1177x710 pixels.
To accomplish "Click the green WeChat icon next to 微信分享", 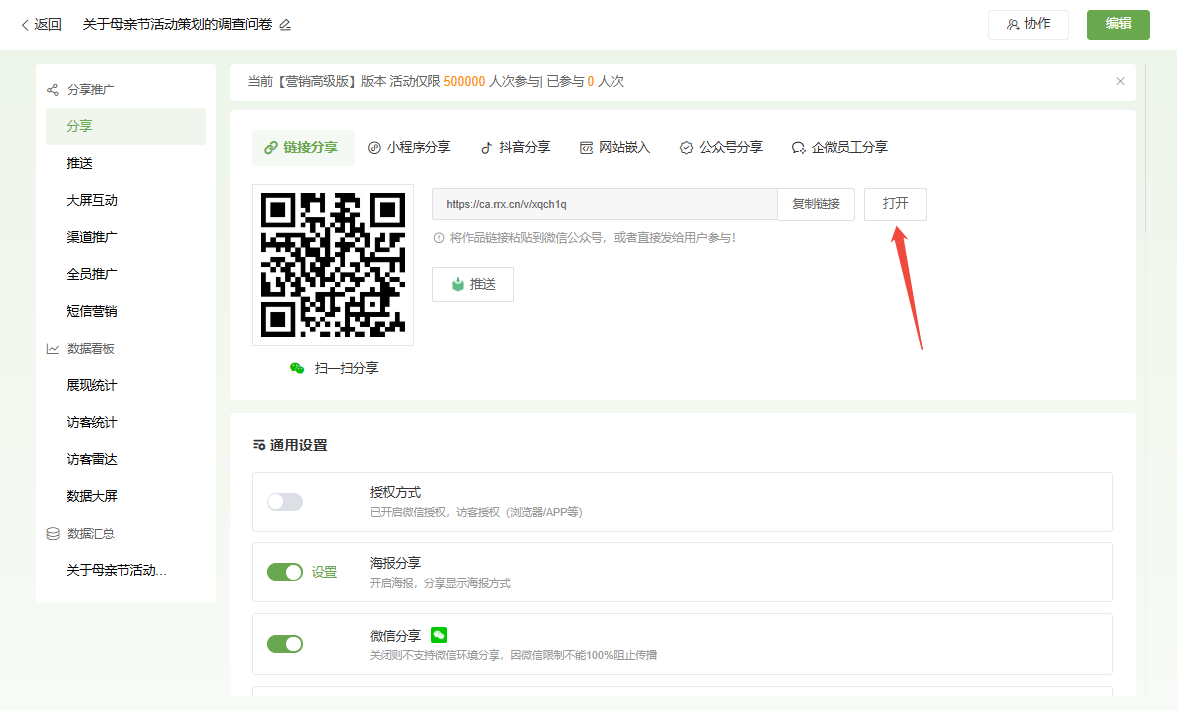I will coord(439,635).
